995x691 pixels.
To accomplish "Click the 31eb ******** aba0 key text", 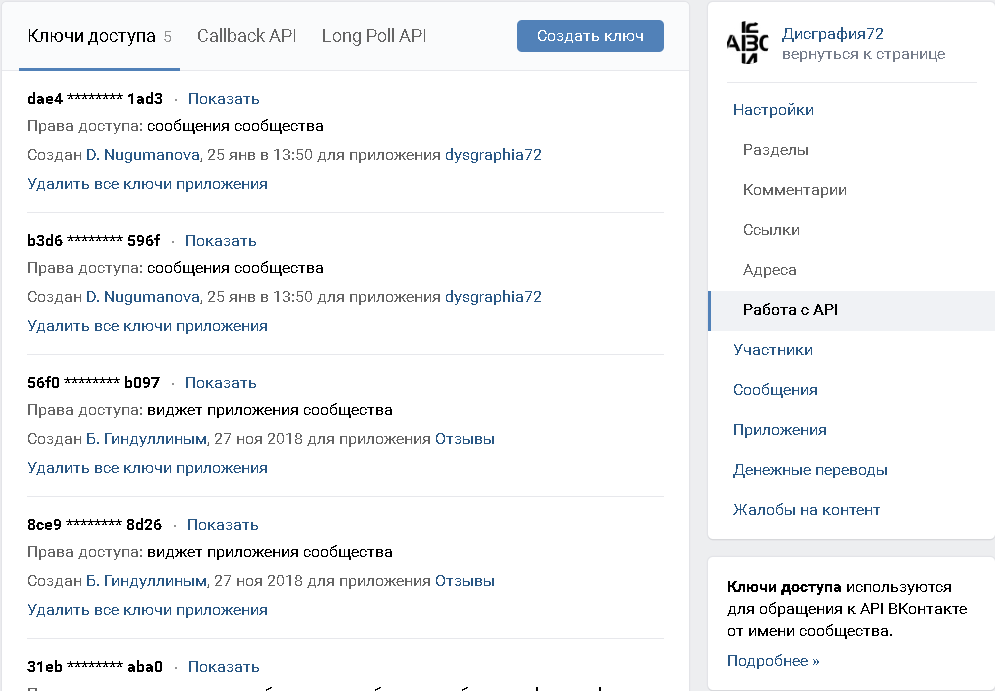I will point(95,667).
